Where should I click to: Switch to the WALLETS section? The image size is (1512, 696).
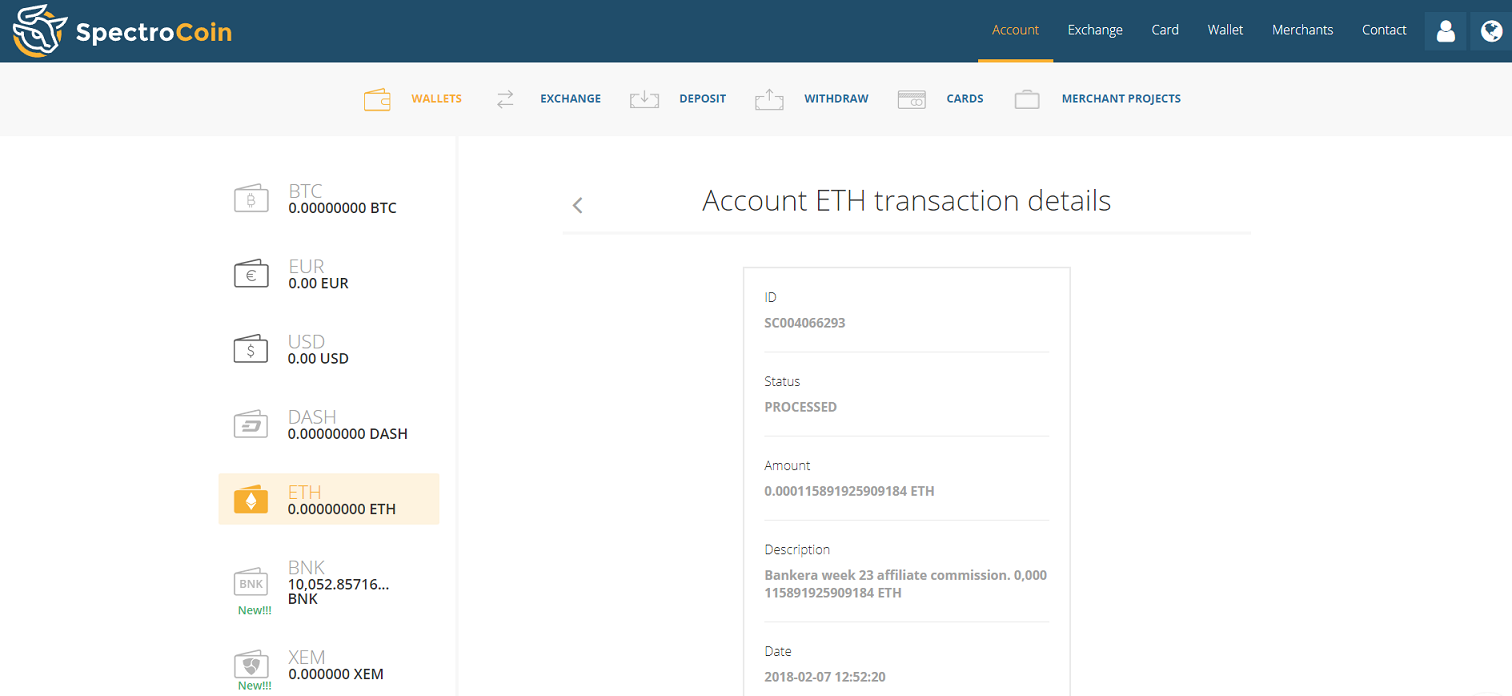point(436,99)
